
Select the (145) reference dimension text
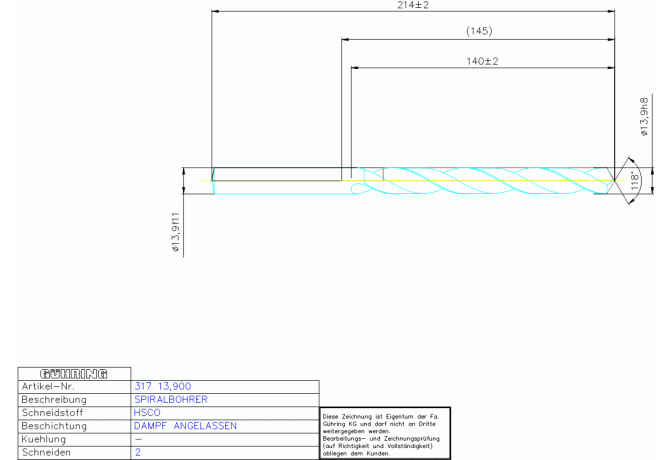click(x=479, y=32)
